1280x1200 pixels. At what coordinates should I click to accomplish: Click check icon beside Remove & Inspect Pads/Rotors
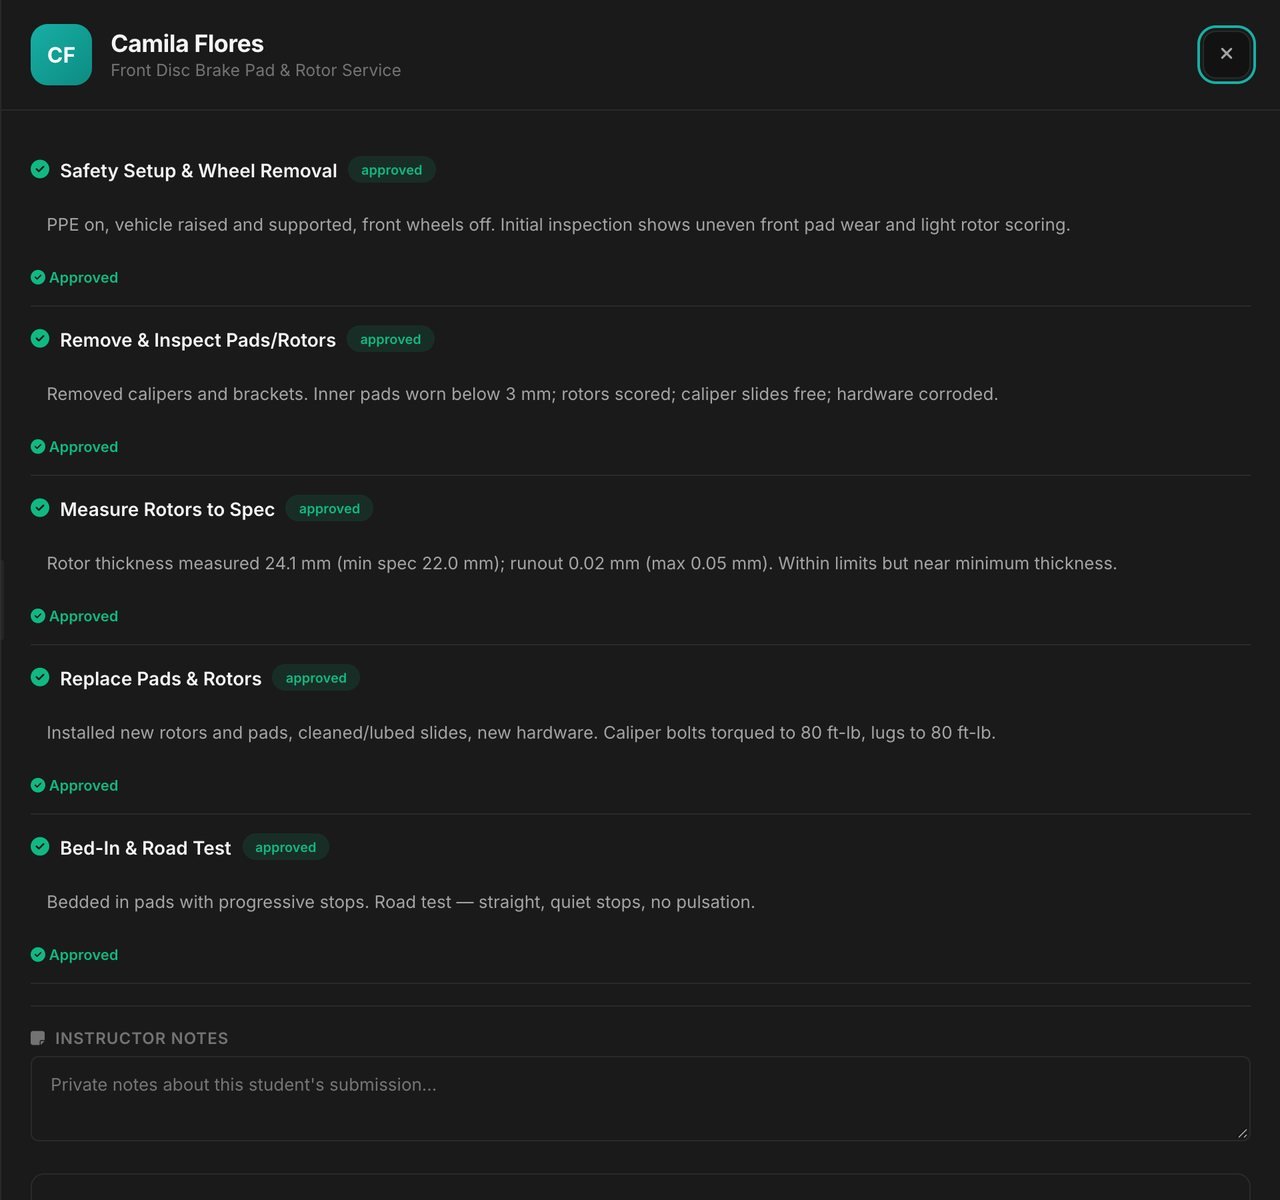[40, 338]
